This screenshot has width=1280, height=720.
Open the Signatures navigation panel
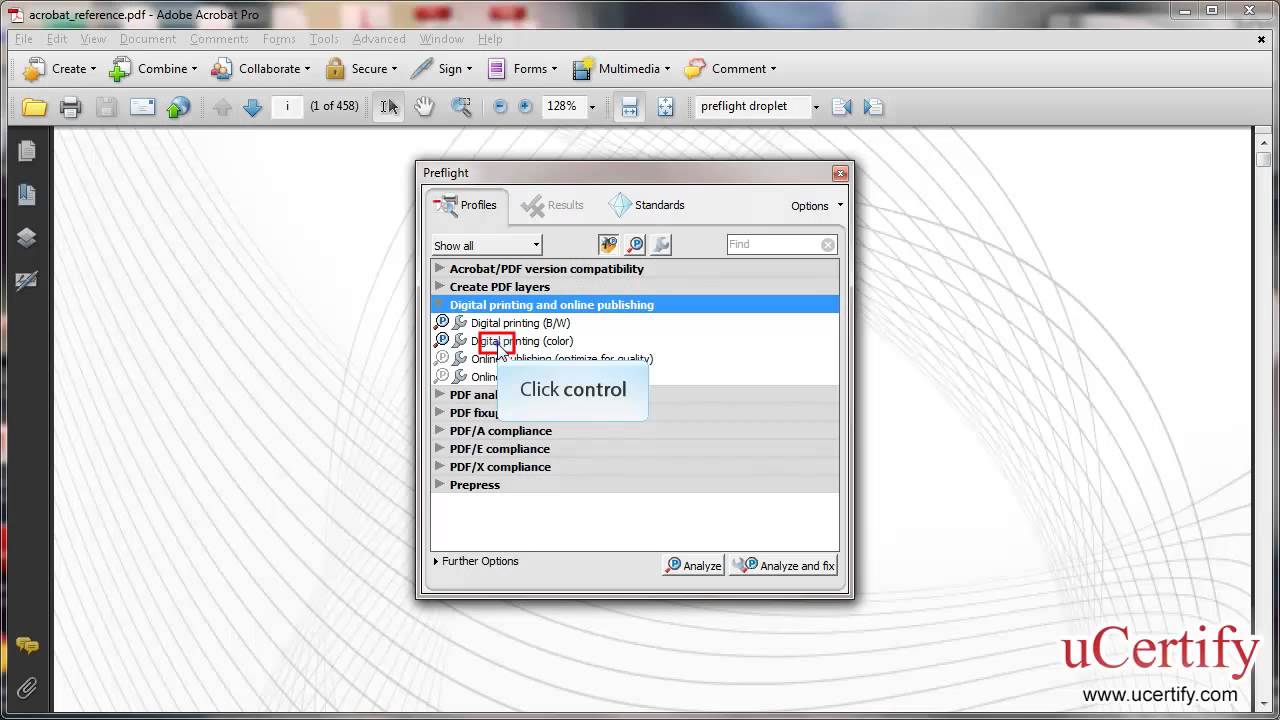point(27,281)
